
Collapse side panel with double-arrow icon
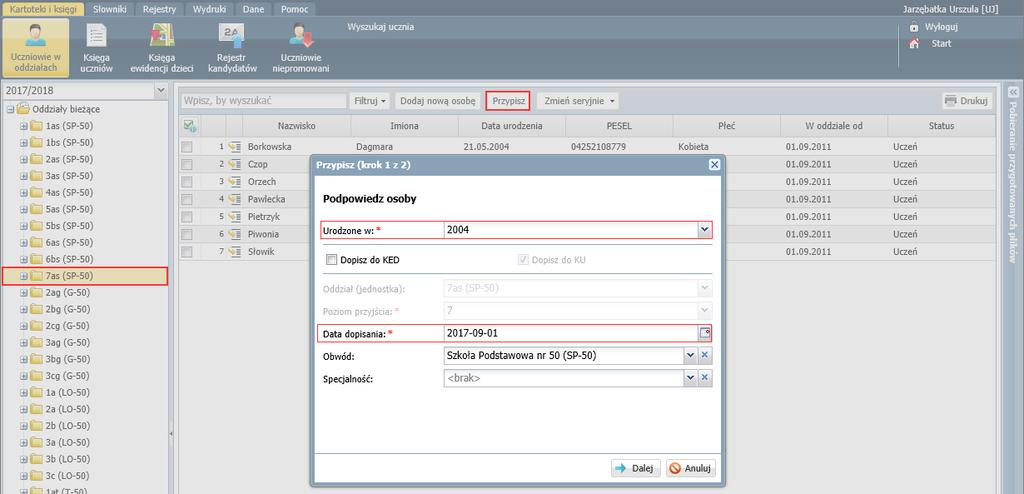pos(1014,91)
